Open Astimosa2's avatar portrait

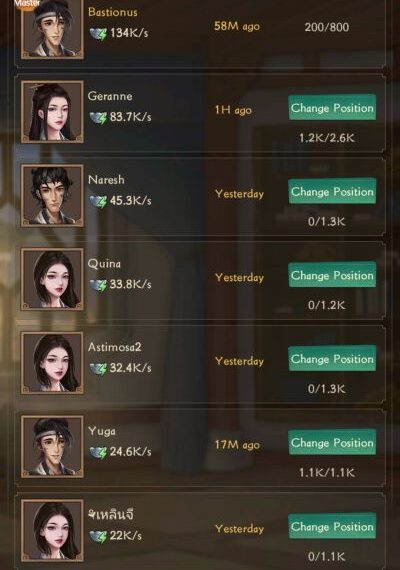point(52,363)
